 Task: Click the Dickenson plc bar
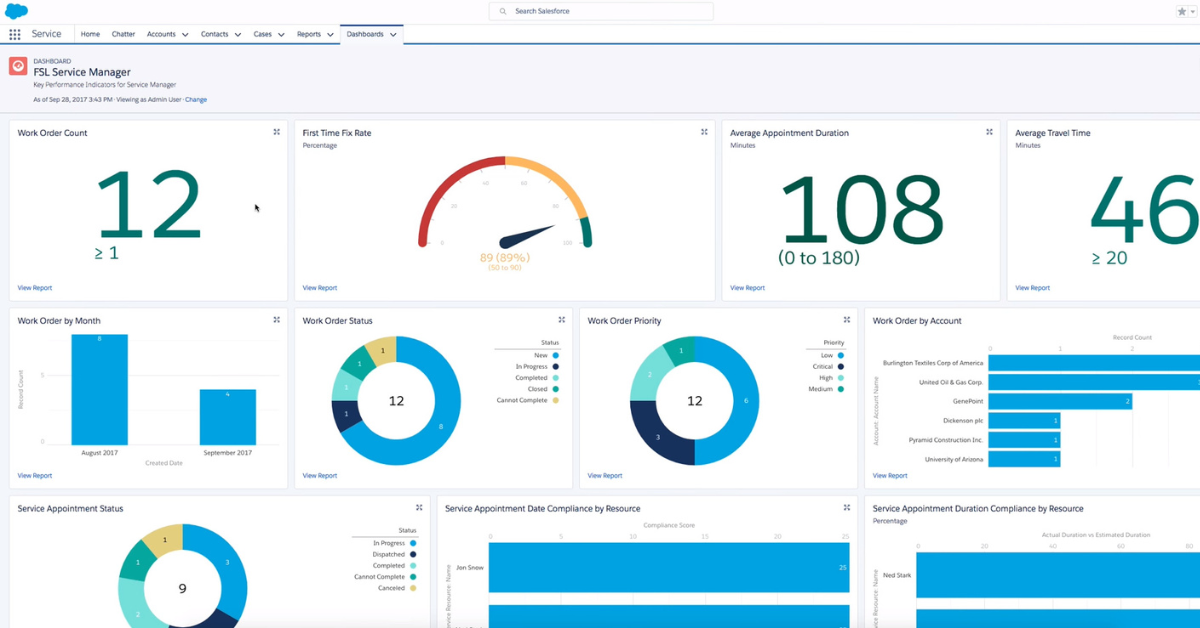(1024, 420)
